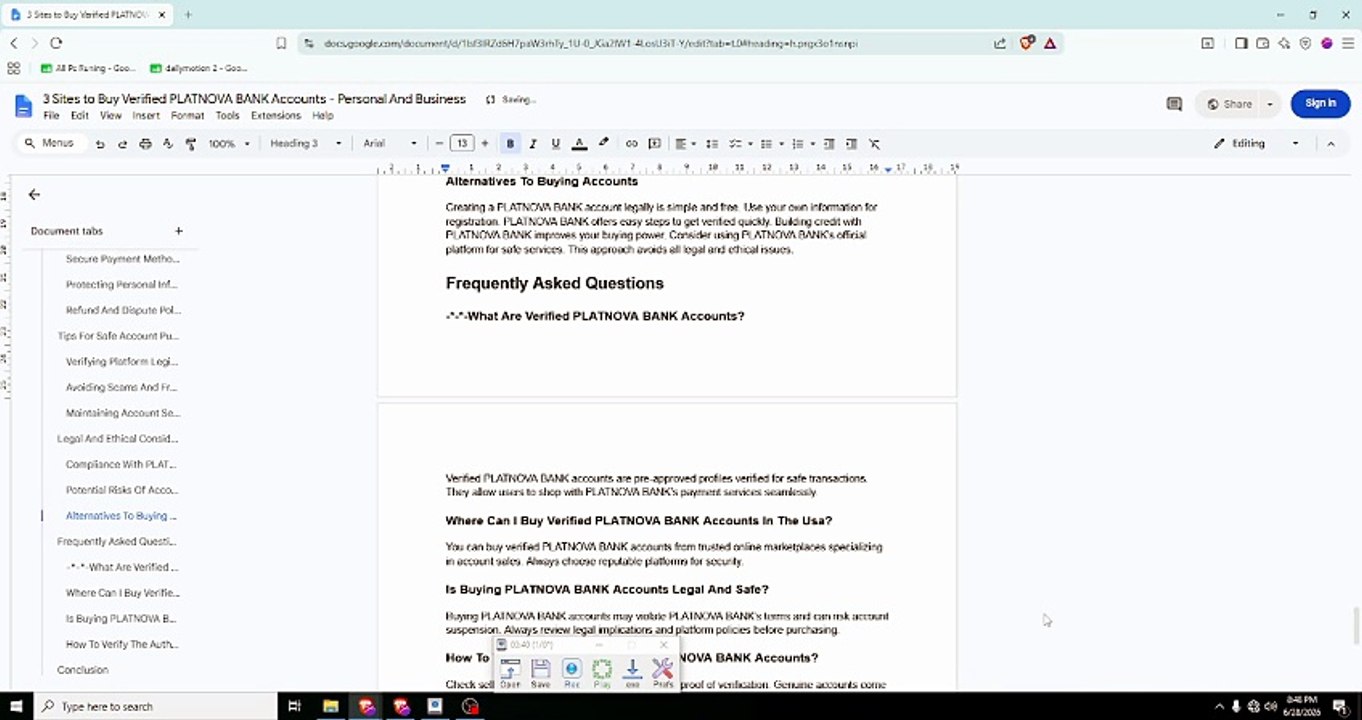The width and height of the screenshot is (1362, 720).
Task: Increase the paragraph indent
Action: pyautogui.click(x=851, y=144)
